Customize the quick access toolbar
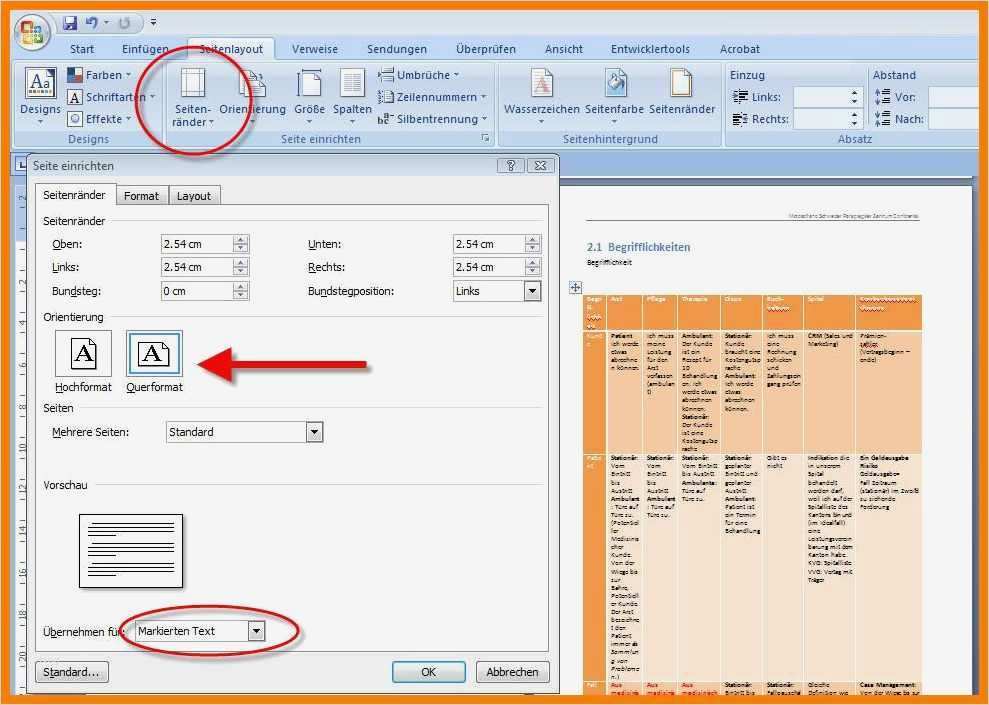This screenshot has height=705, width=989. [x=153, y=23]
